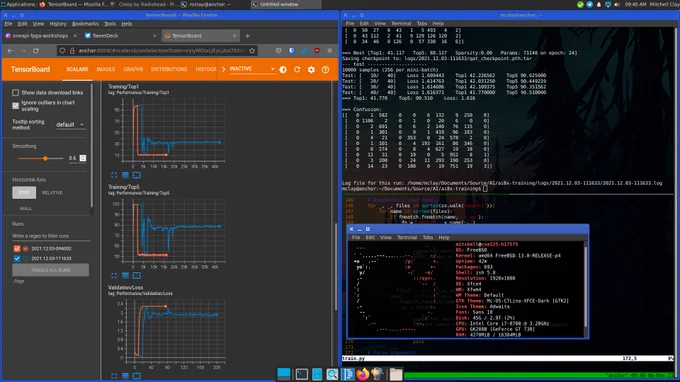Expand Training/Top5 chart to full size
Image resolution: width=680 pixels, height=382 pixels.
[114, 275]
